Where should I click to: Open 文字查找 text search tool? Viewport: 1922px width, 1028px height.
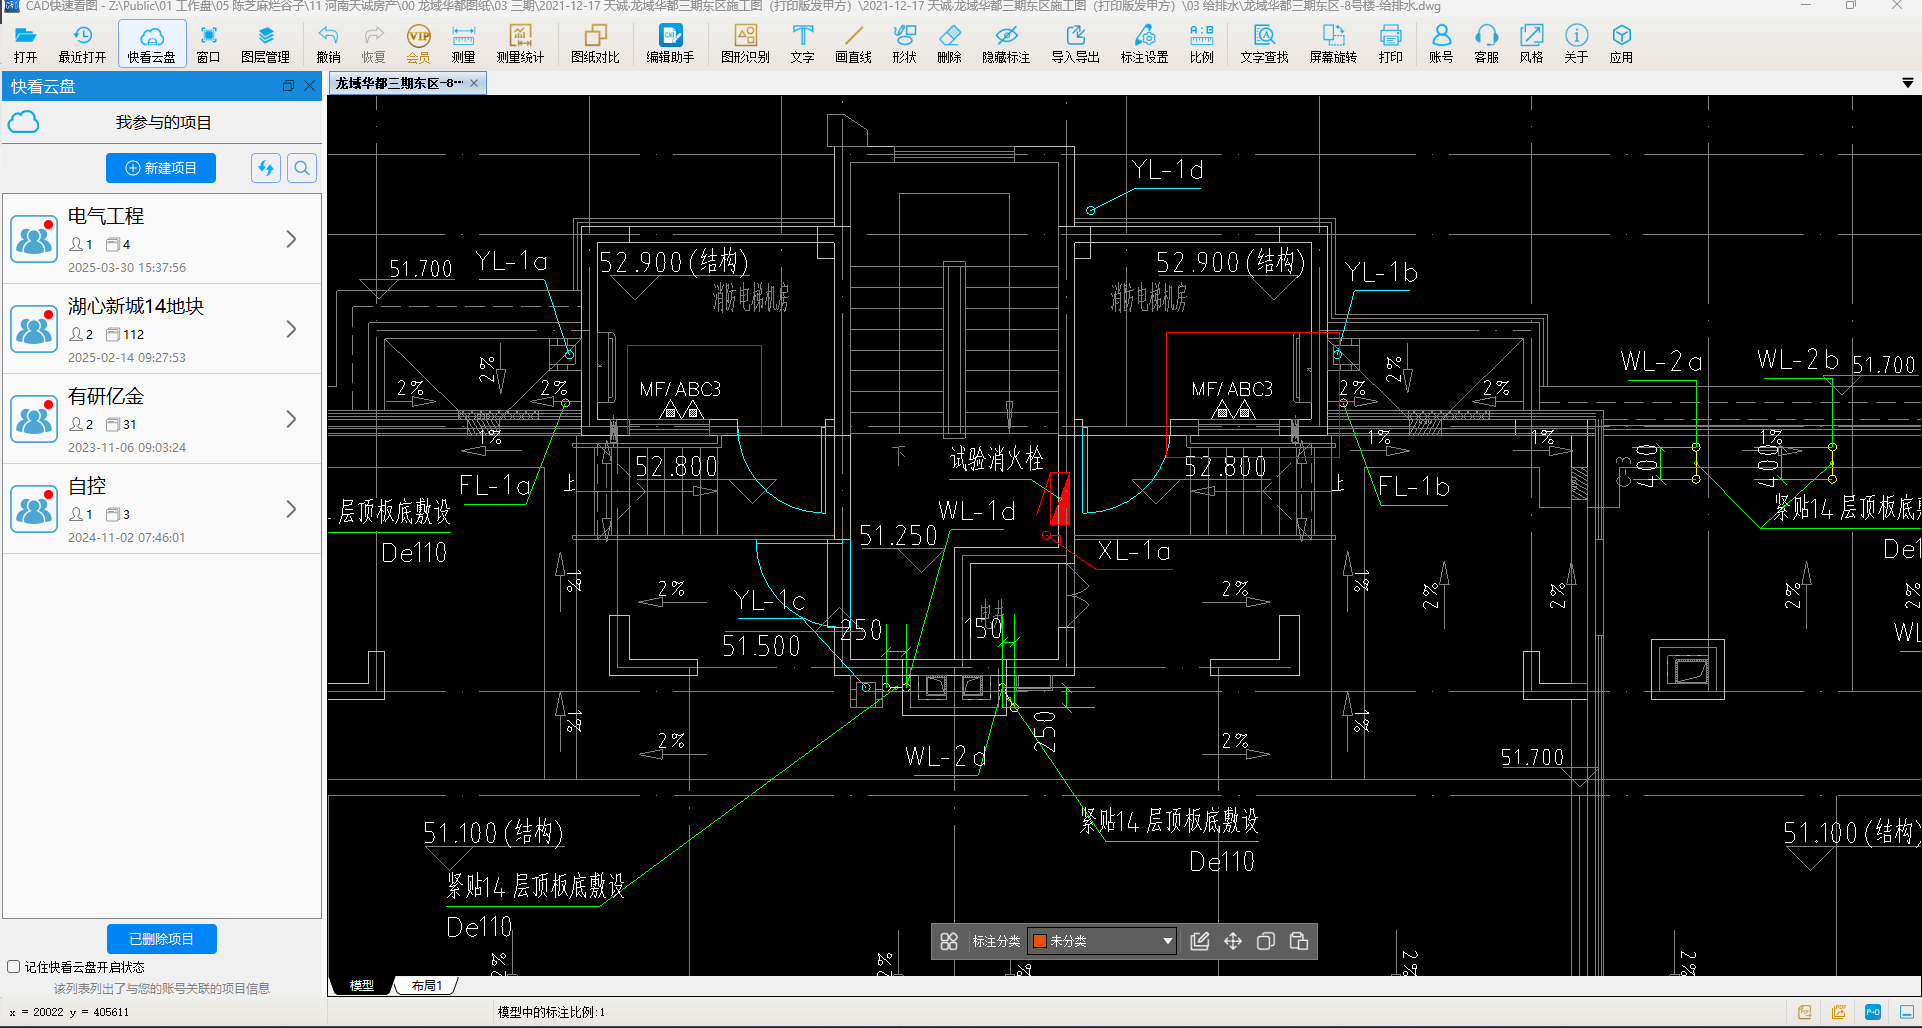[1264, 44]
